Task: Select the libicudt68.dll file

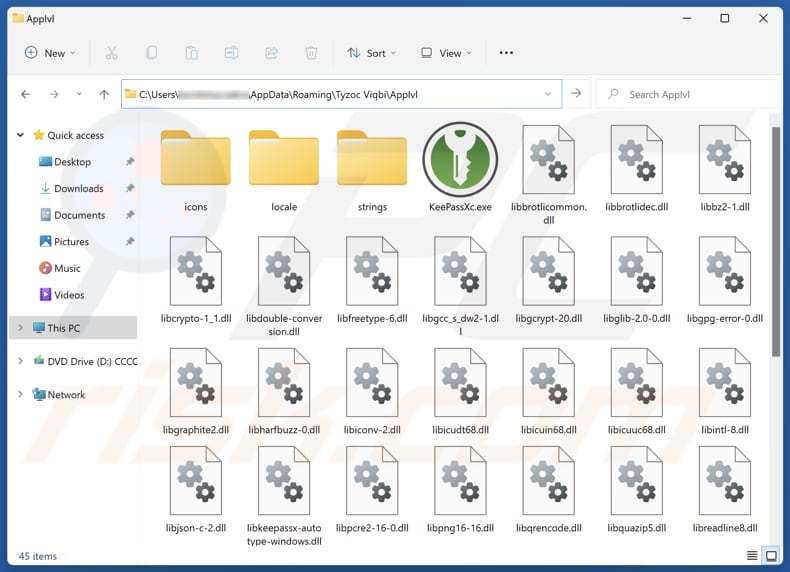Action: pos(460,391)
